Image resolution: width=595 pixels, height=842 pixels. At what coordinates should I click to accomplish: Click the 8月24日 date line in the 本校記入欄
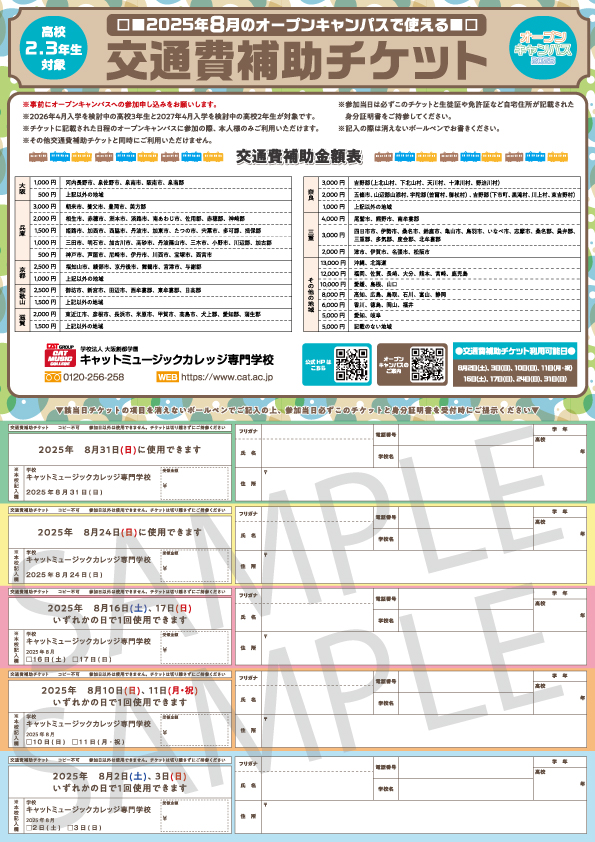point(64,575)
